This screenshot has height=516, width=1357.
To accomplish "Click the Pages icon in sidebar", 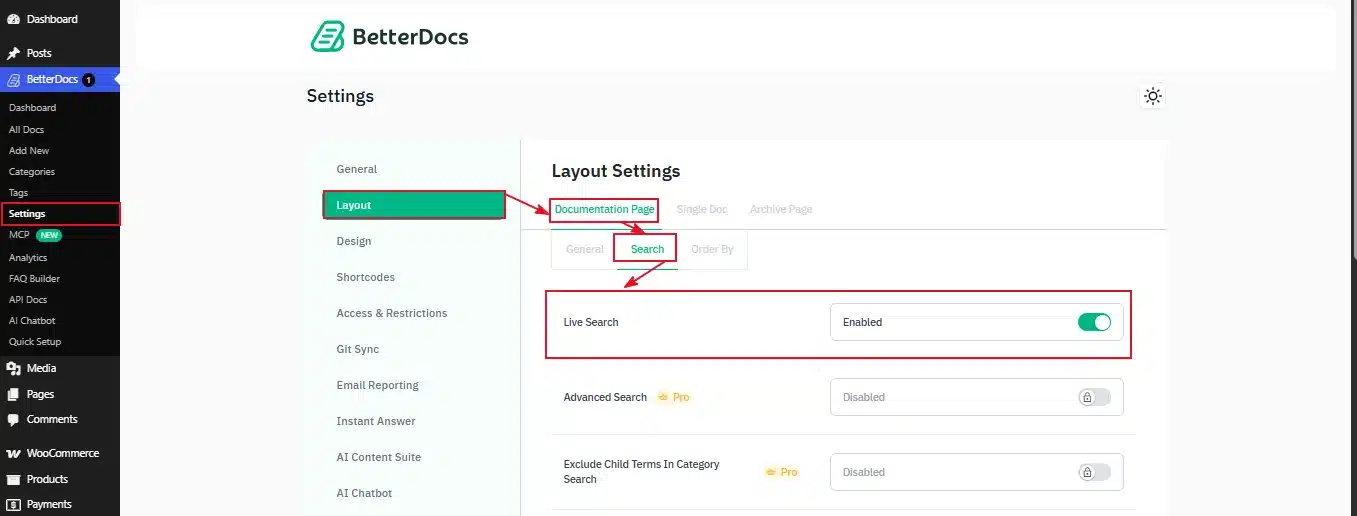I will tap(14, 394).
